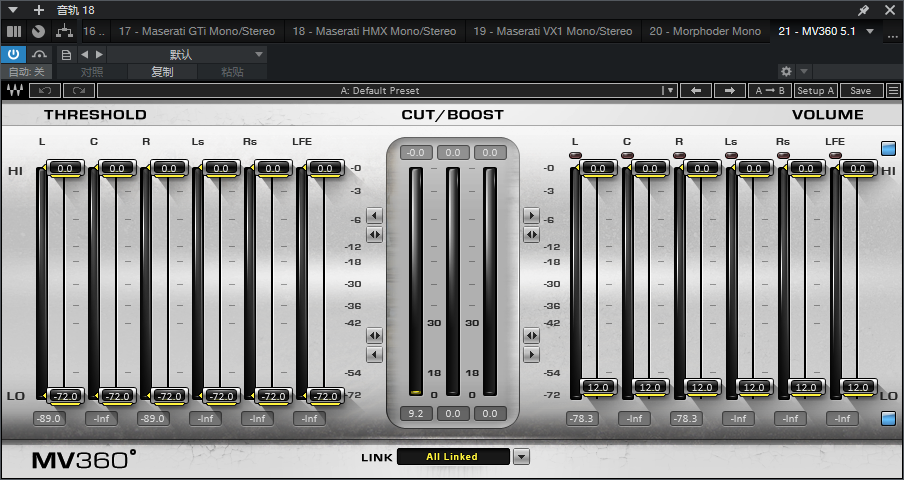904x480 pixels.
Task: Go to the previous Waves preset with the left arrow
Action: (696, 90)
